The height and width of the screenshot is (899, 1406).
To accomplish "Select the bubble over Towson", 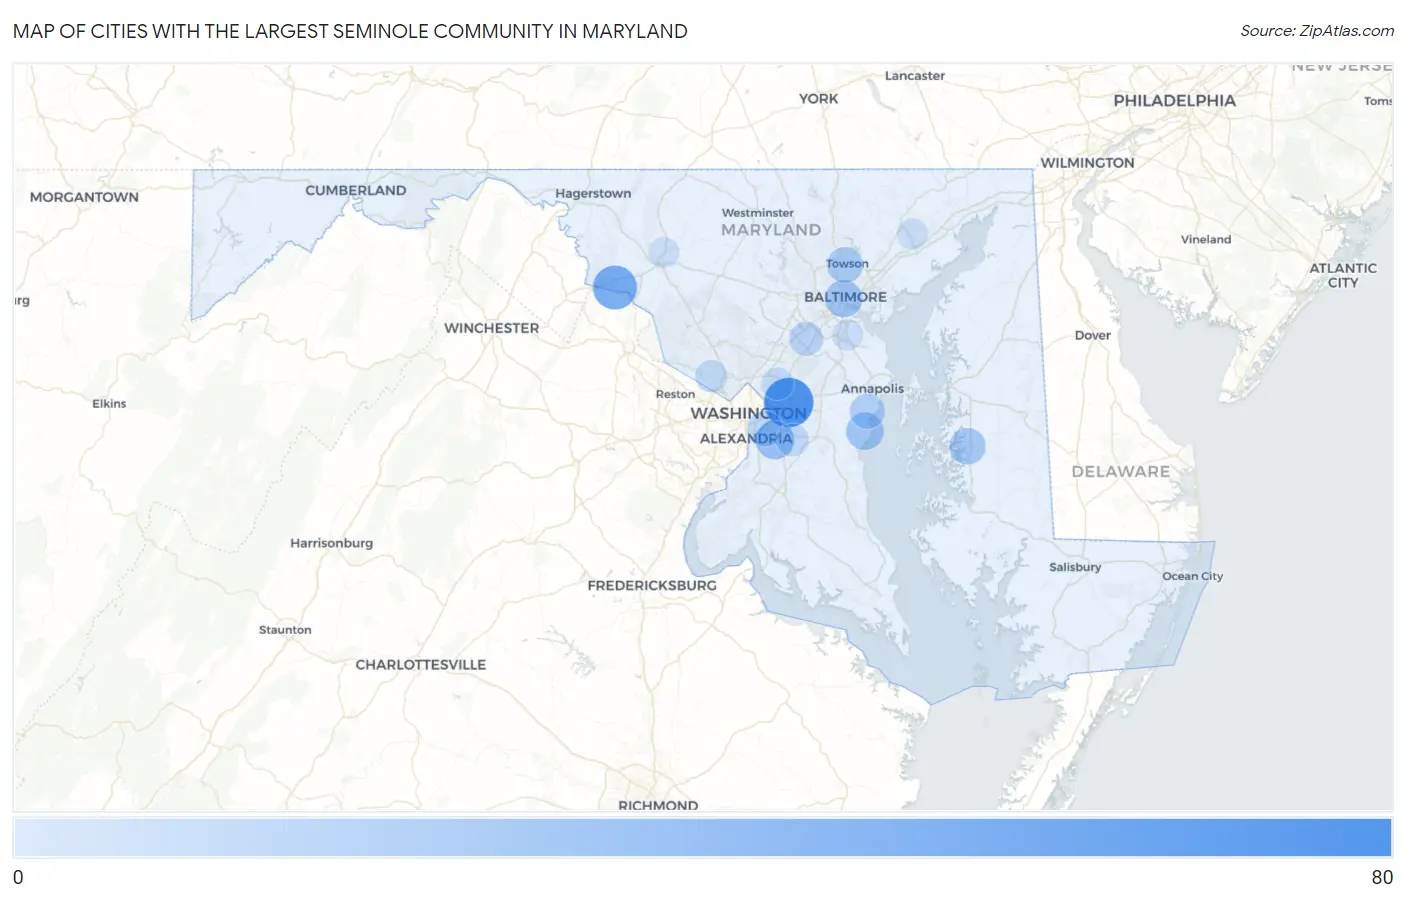I will click(x=845, y=265).
